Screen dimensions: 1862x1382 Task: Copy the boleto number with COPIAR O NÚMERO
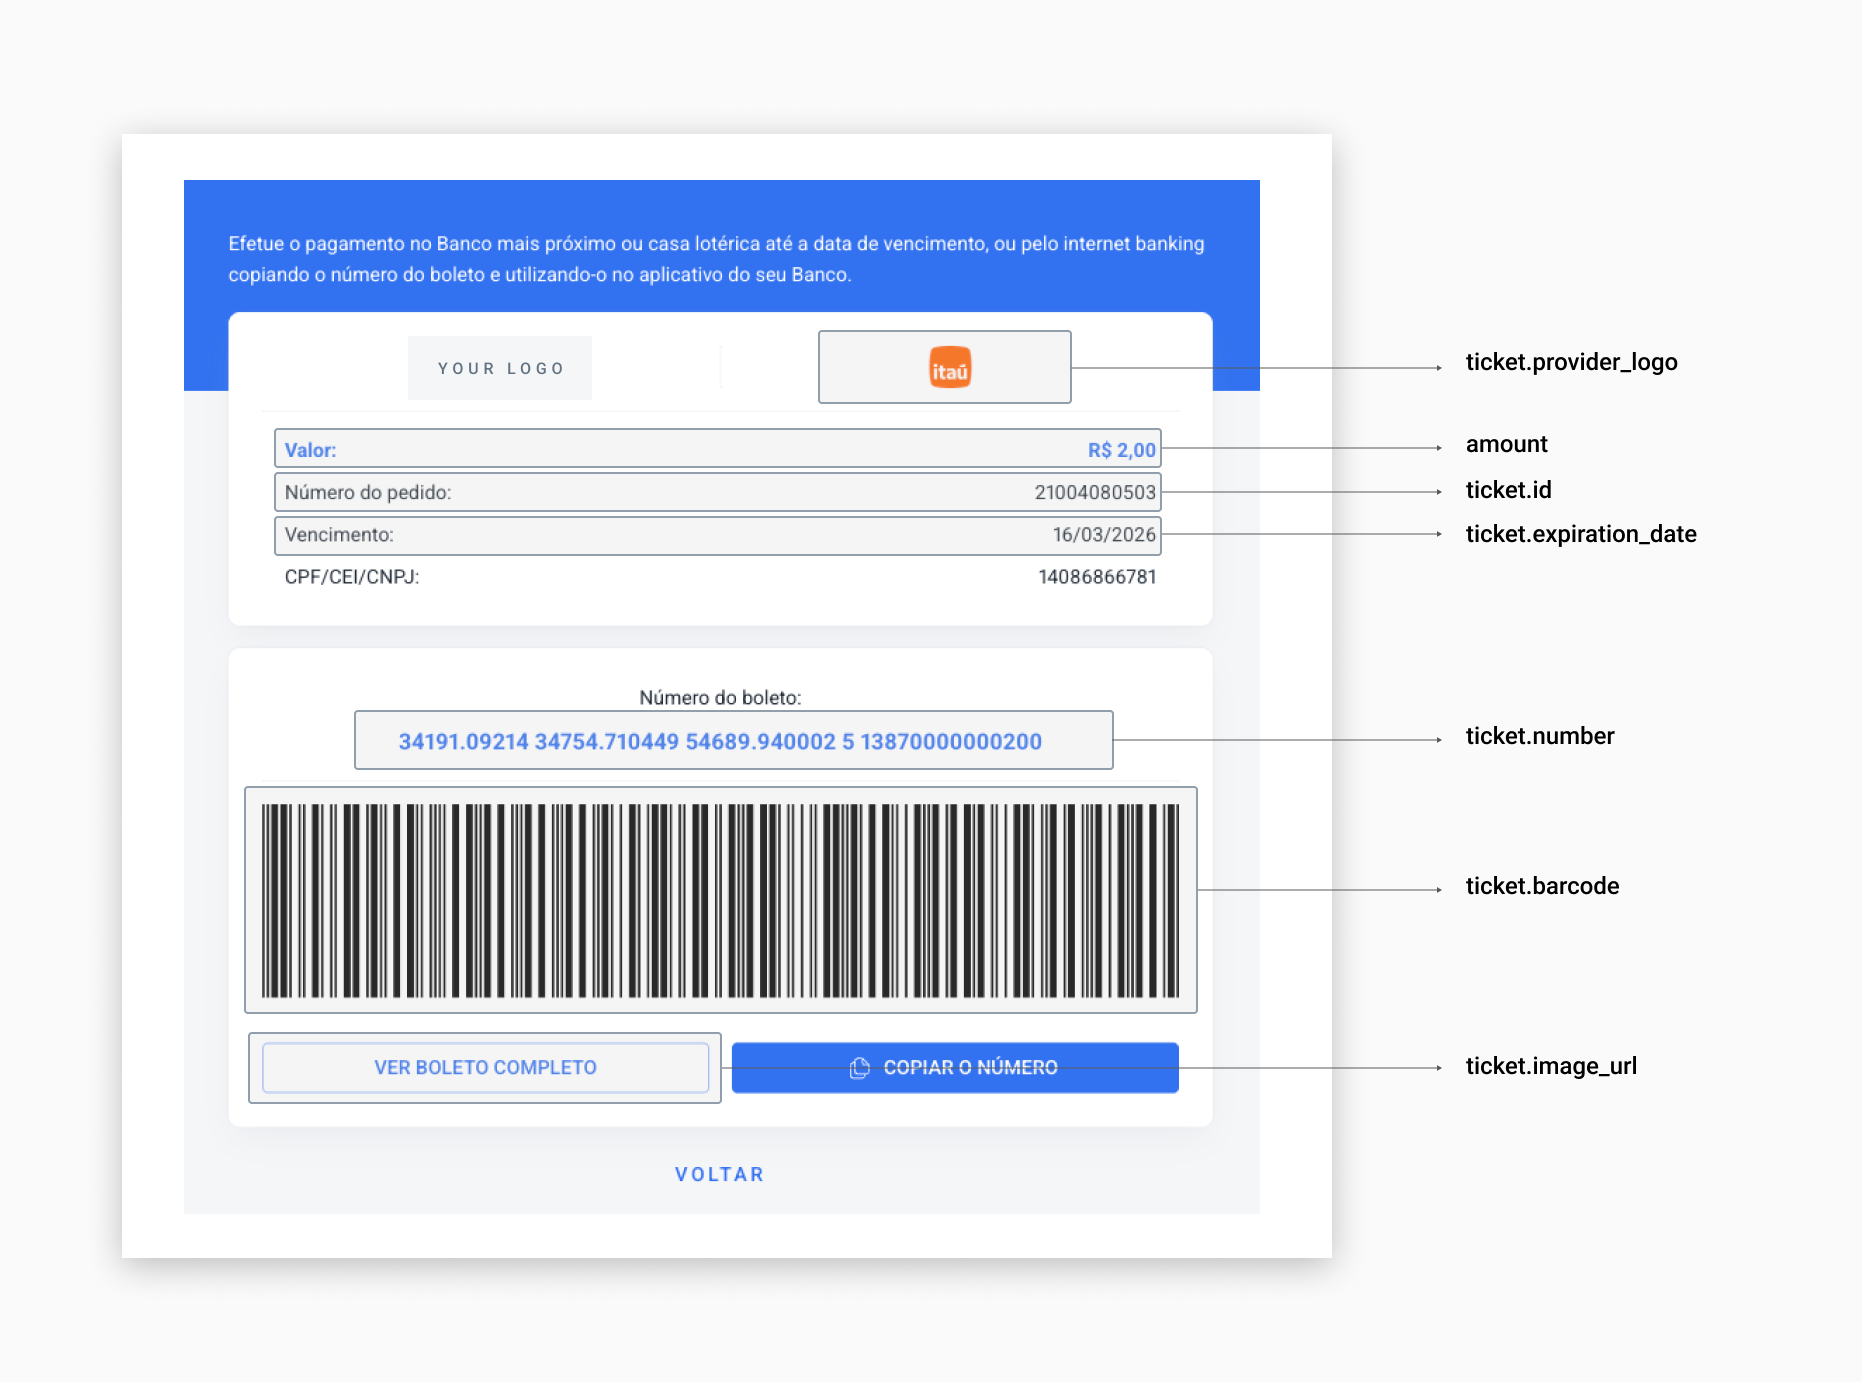point(954,1067)
